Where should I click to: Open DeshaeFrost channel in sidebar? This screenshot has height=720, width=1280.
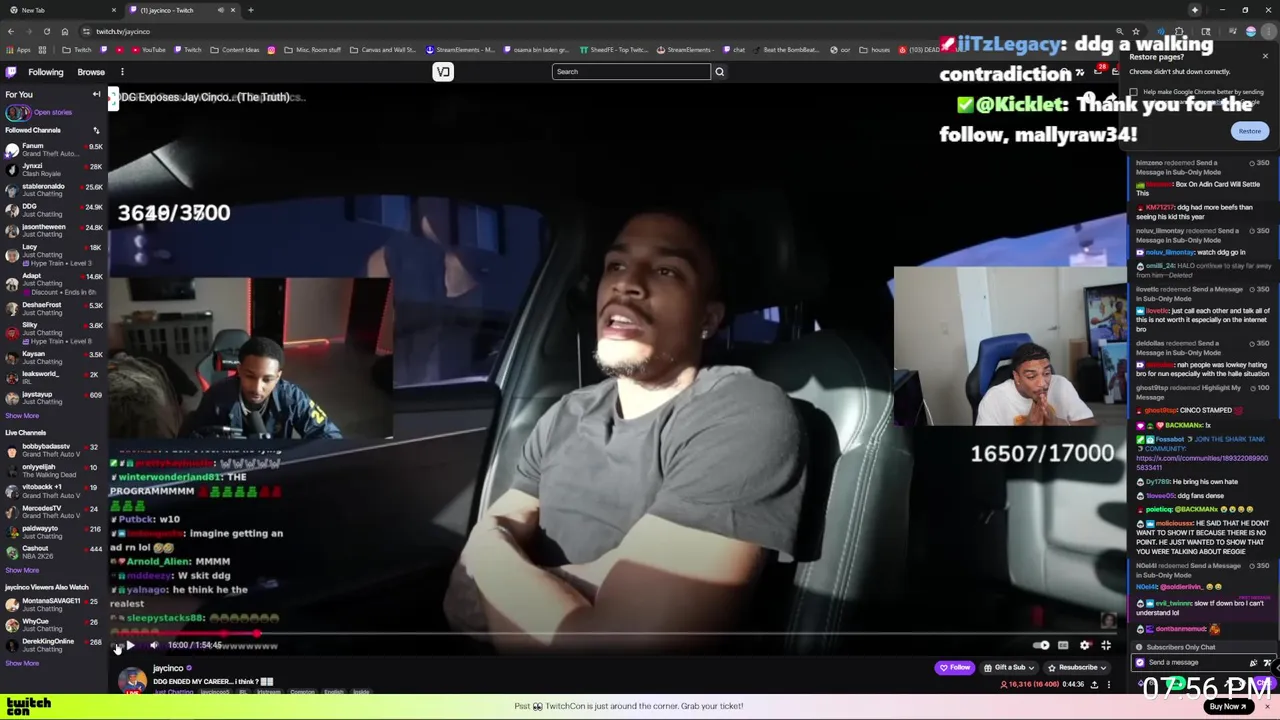54,308
